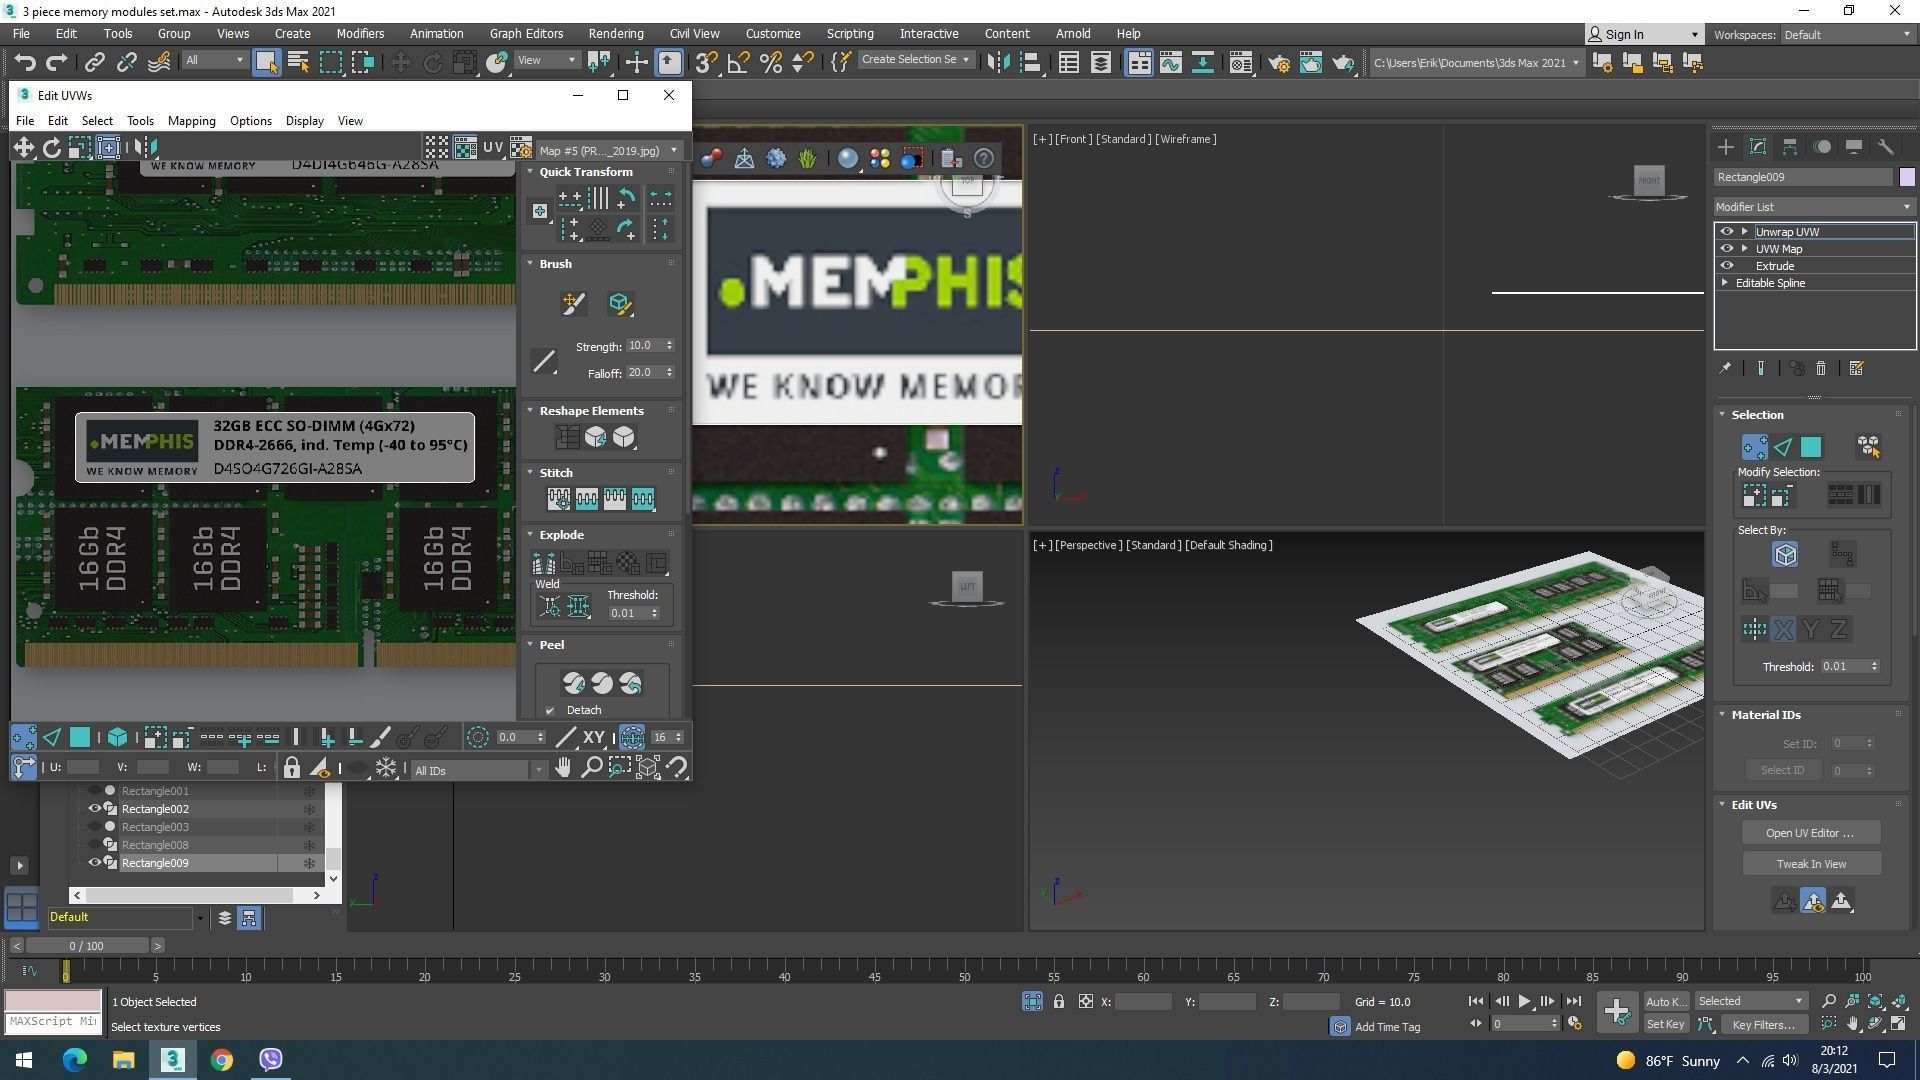Viewport: 1920px width, 1080px height.
Task: Open the Utilities command panel tab
Action: point(1886,147)
